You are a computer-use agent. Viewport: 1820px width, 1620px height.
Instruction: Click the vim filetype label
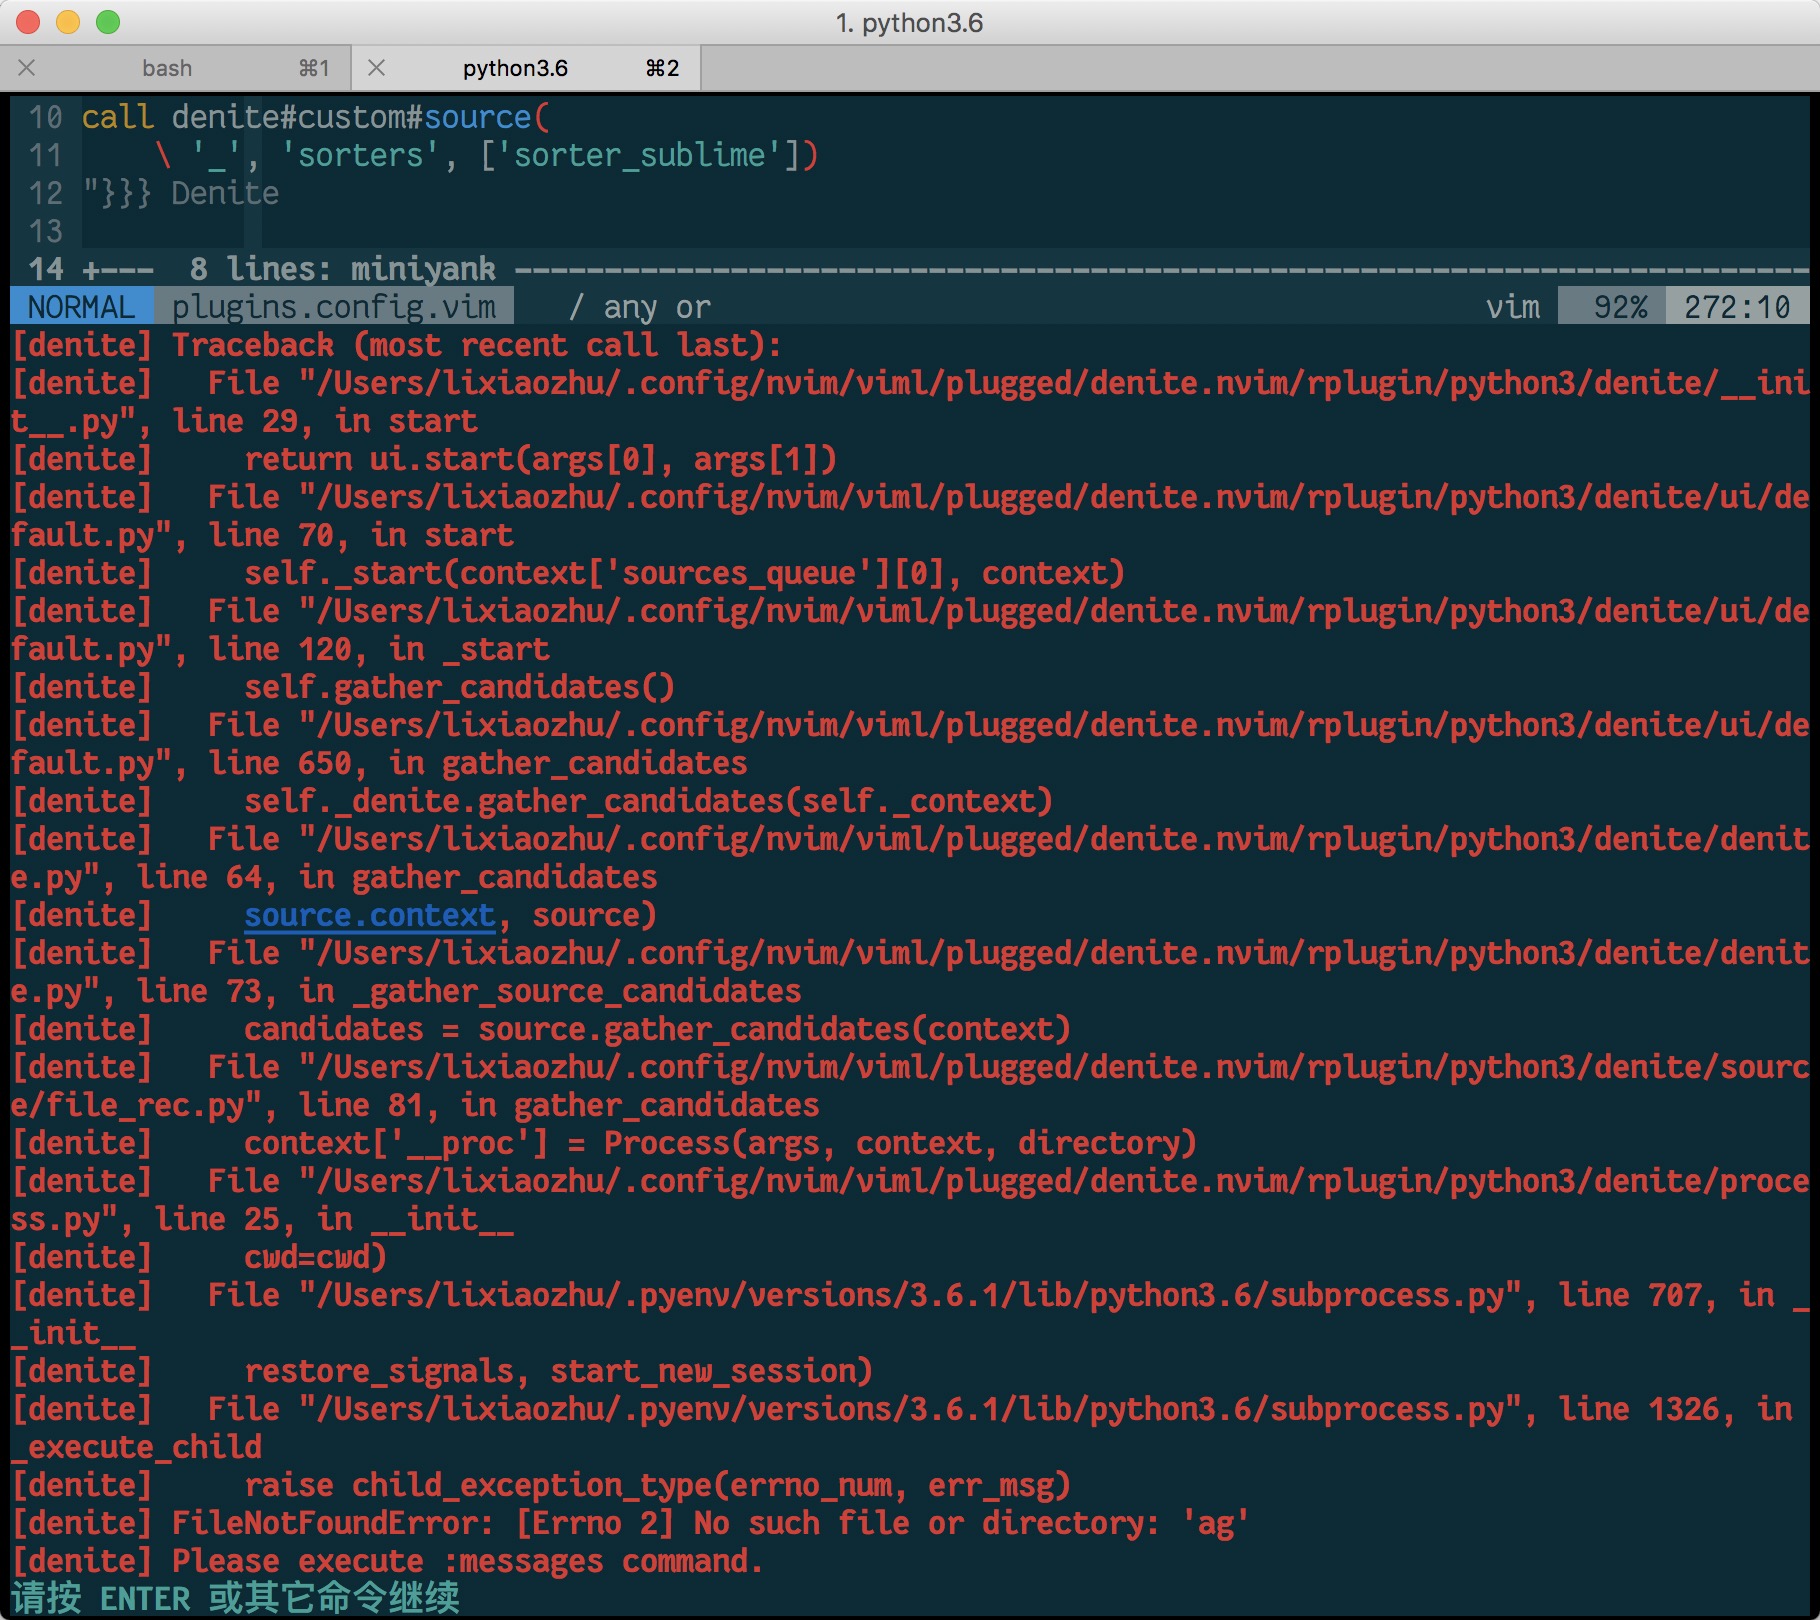1513,307
